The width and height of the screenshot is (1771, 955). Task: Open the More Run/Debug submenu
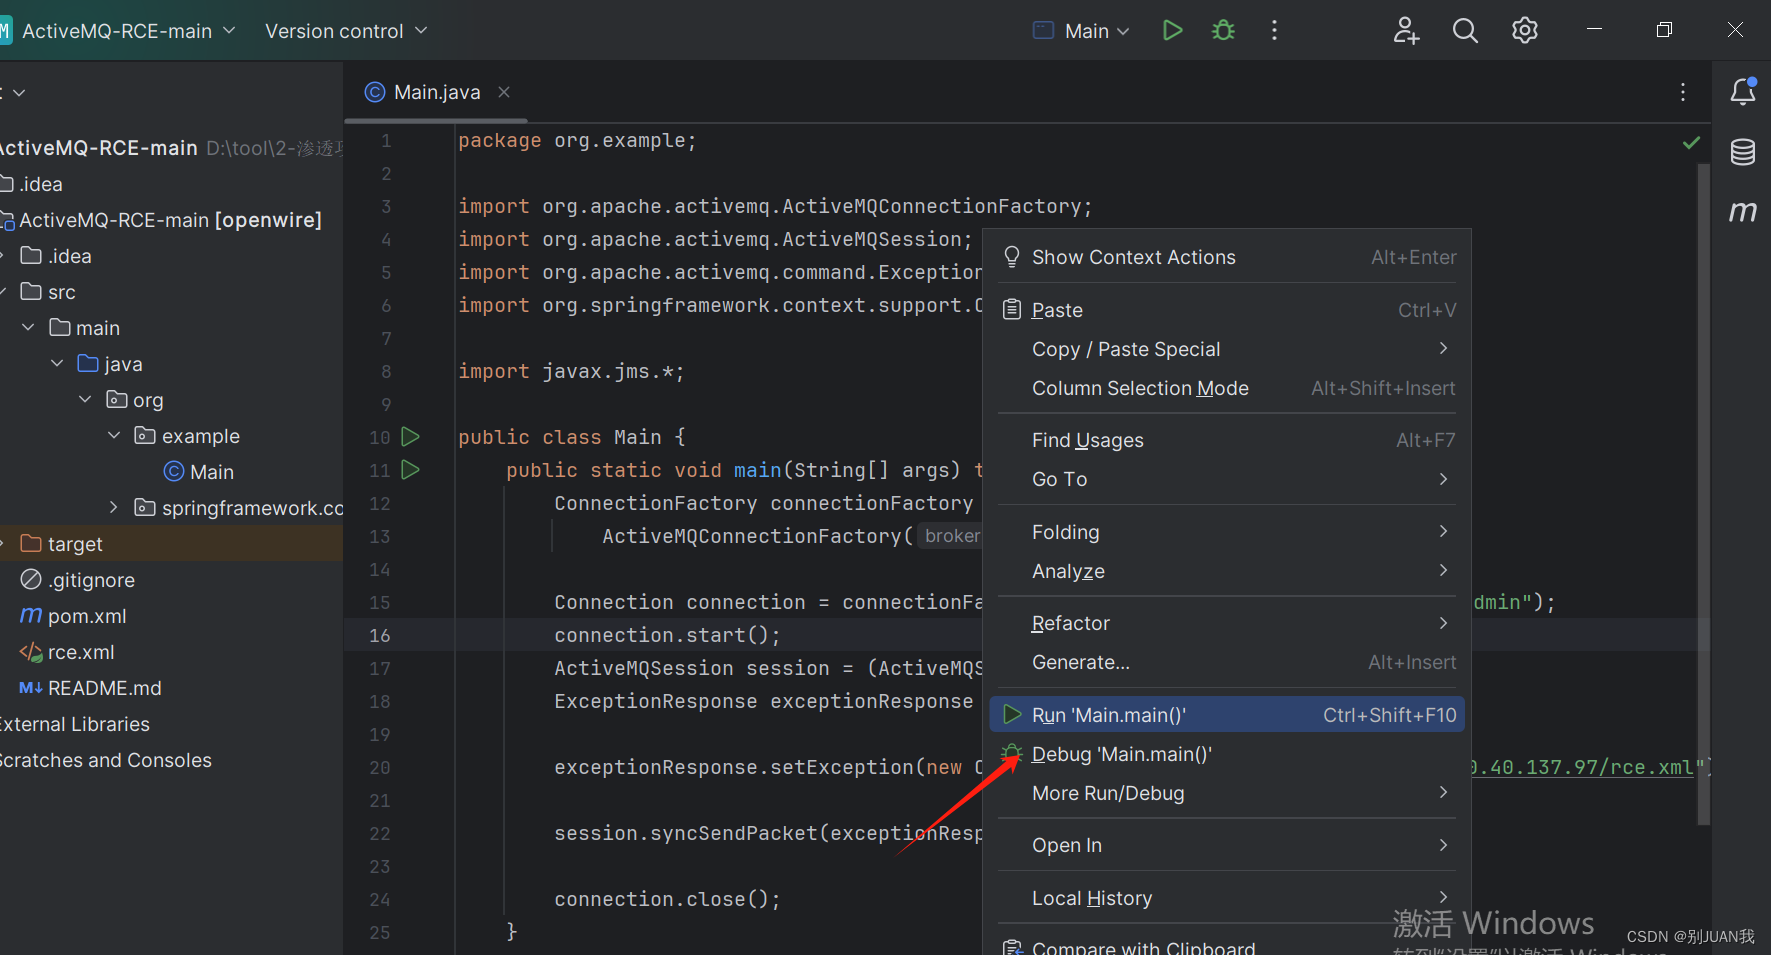tap(1227, 793)
